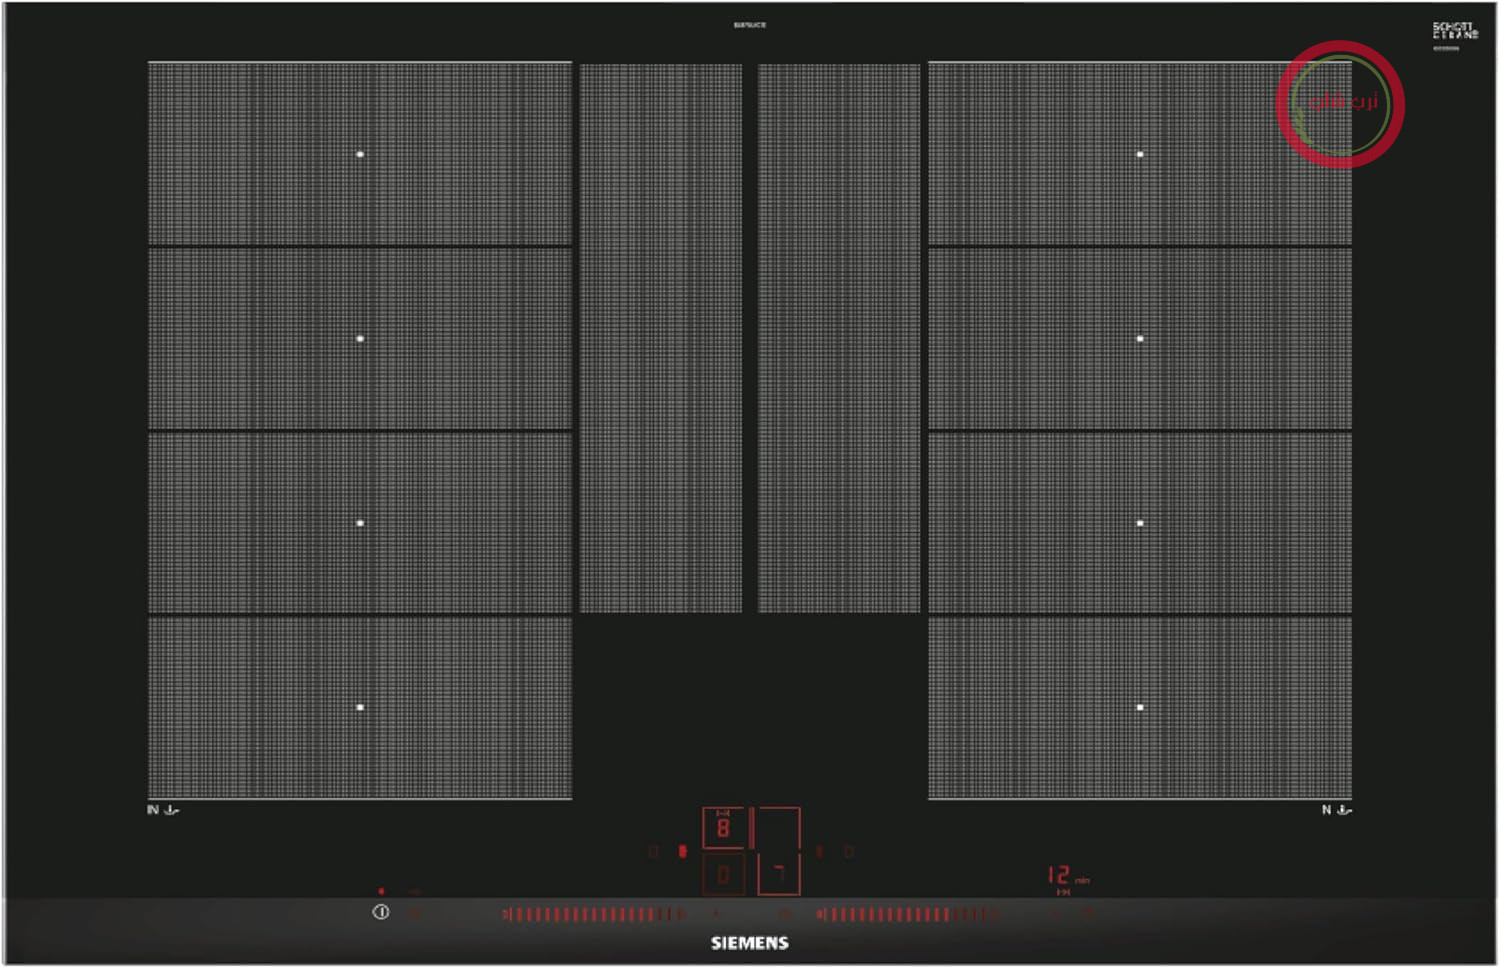Select the bottom-left zone display showing 0

tap(723, 875)
